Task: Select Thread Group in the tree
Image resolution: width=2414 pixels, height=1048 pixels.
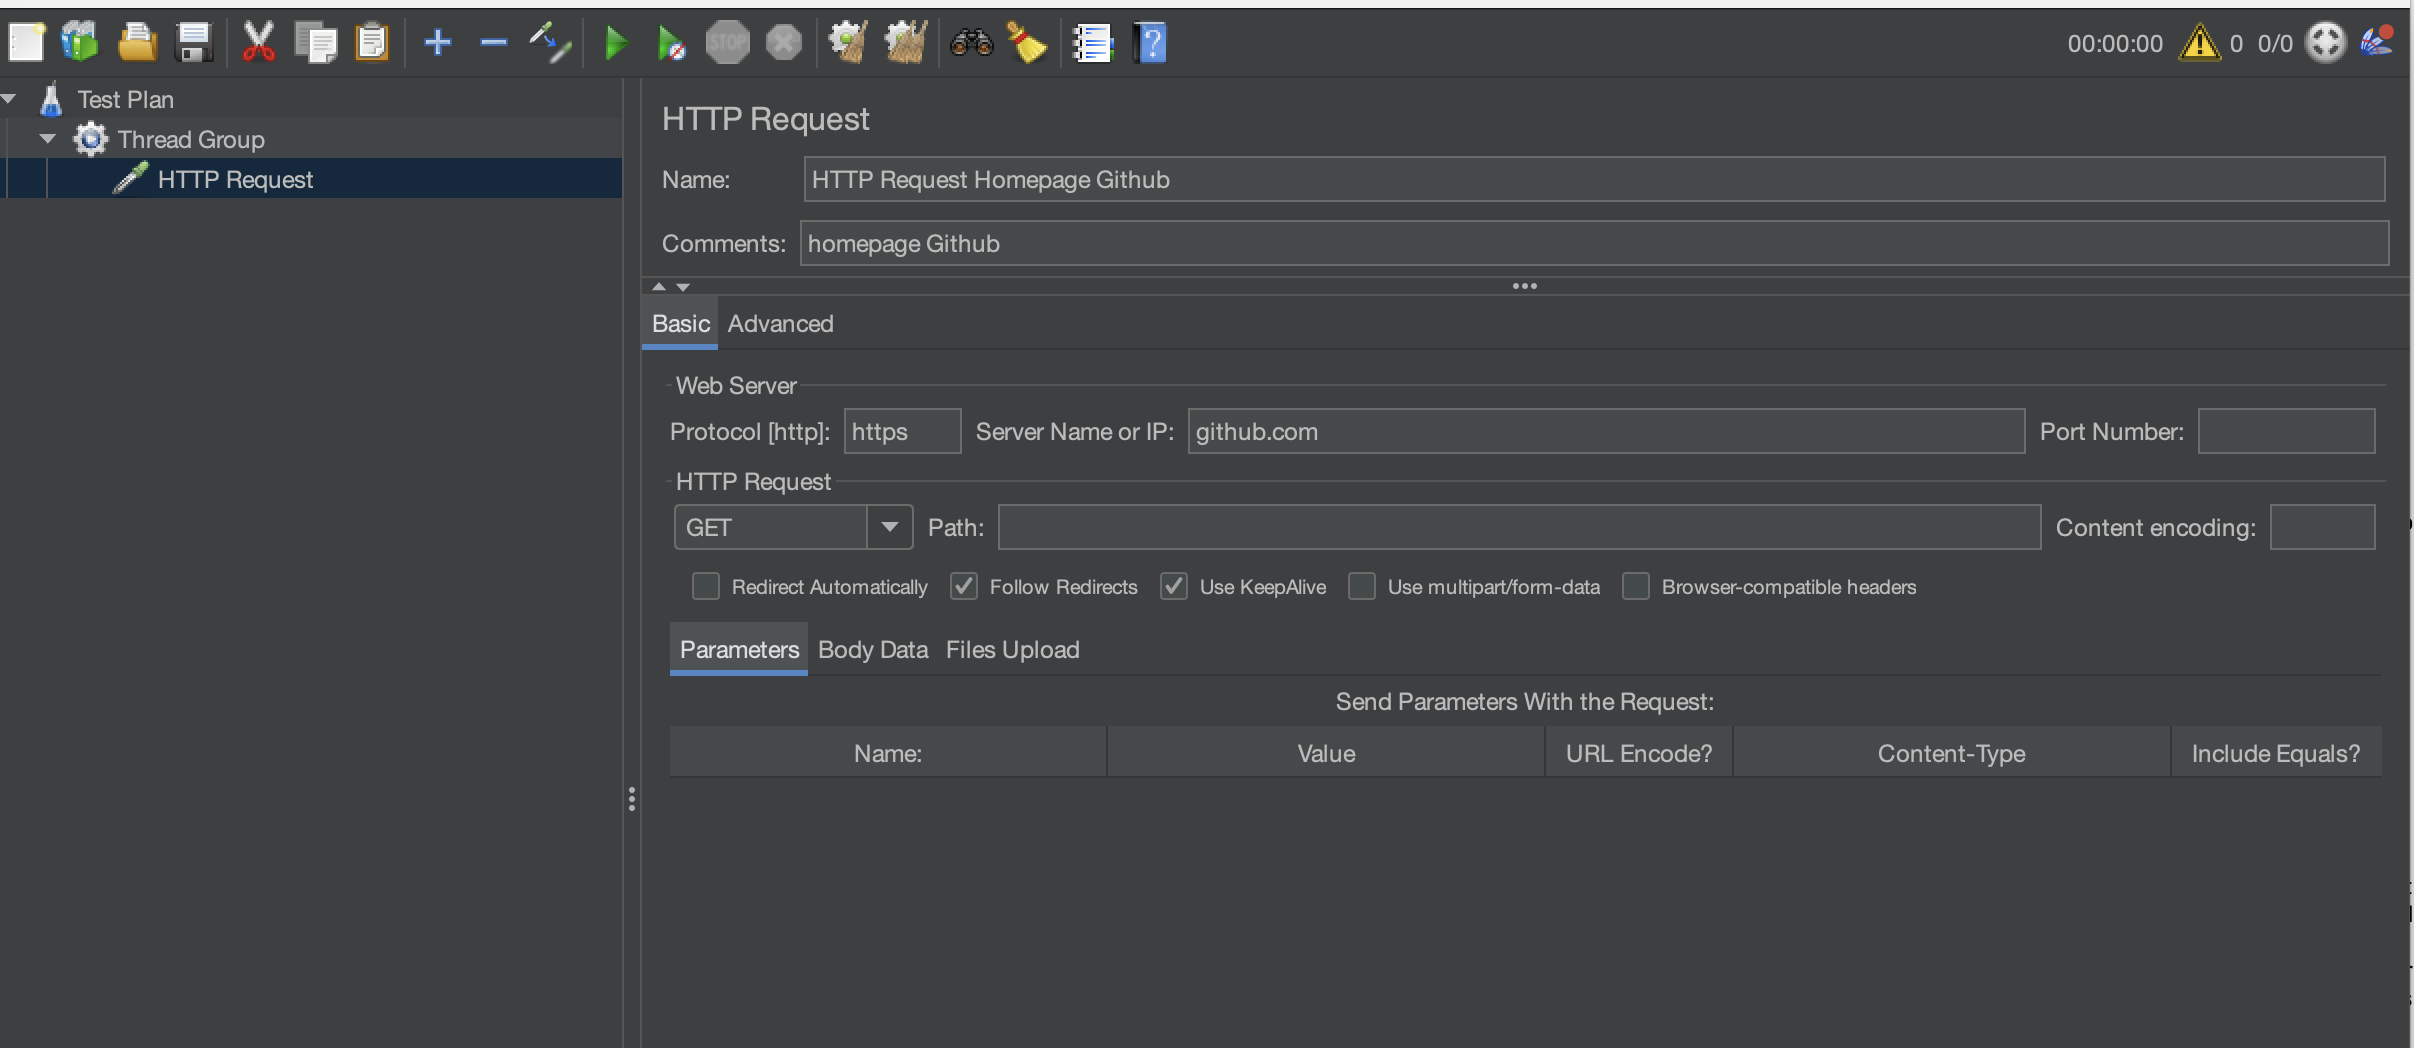Action: coord(190,139)
